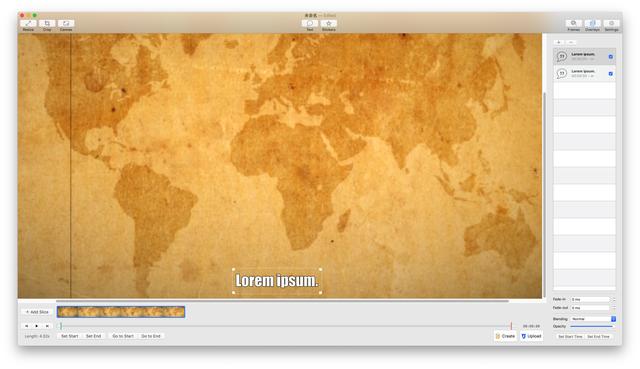Remove the selected overlay with the minus button
Screen dimensions: 640x369
[571, 42]
